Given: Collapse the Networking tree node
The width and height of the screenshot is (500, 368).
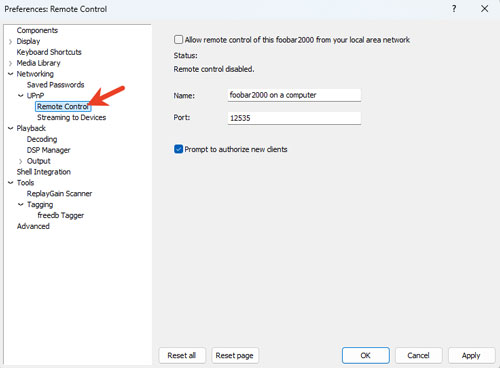Looking at the screenshot, I should click(10, 74).
